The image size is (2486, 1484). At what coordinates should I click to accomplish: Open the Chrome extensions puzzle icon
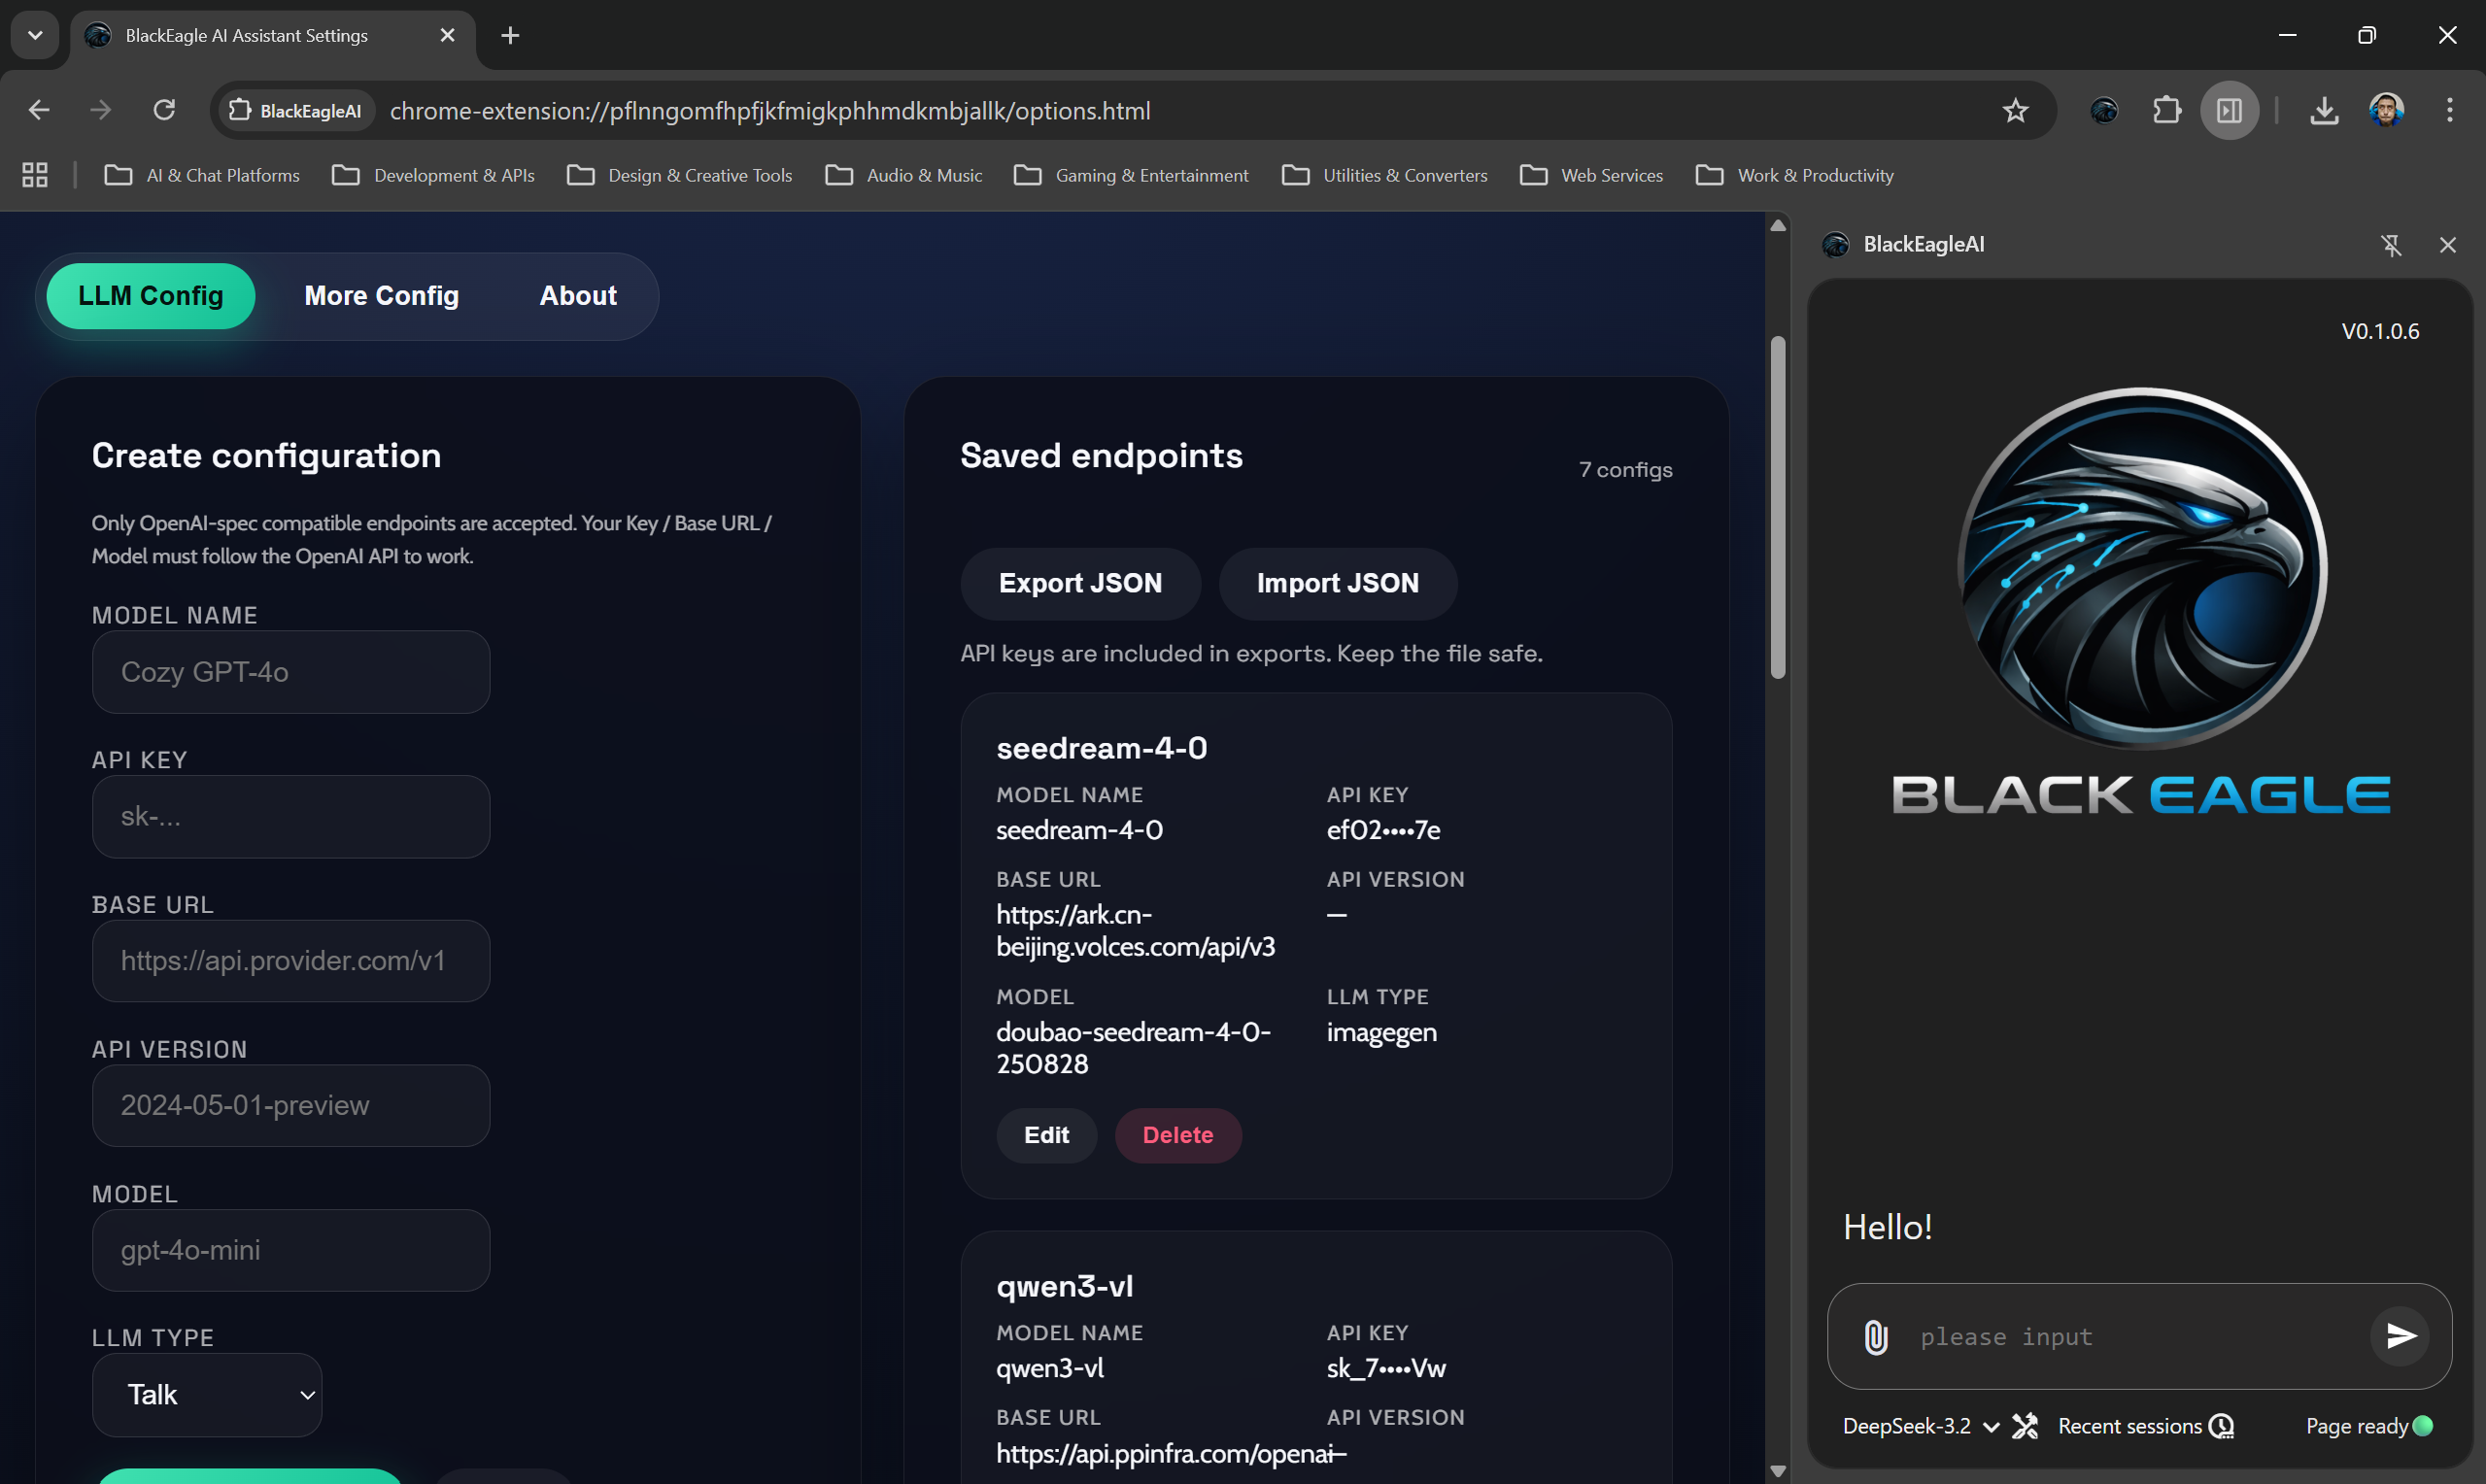click(2166, 110)
